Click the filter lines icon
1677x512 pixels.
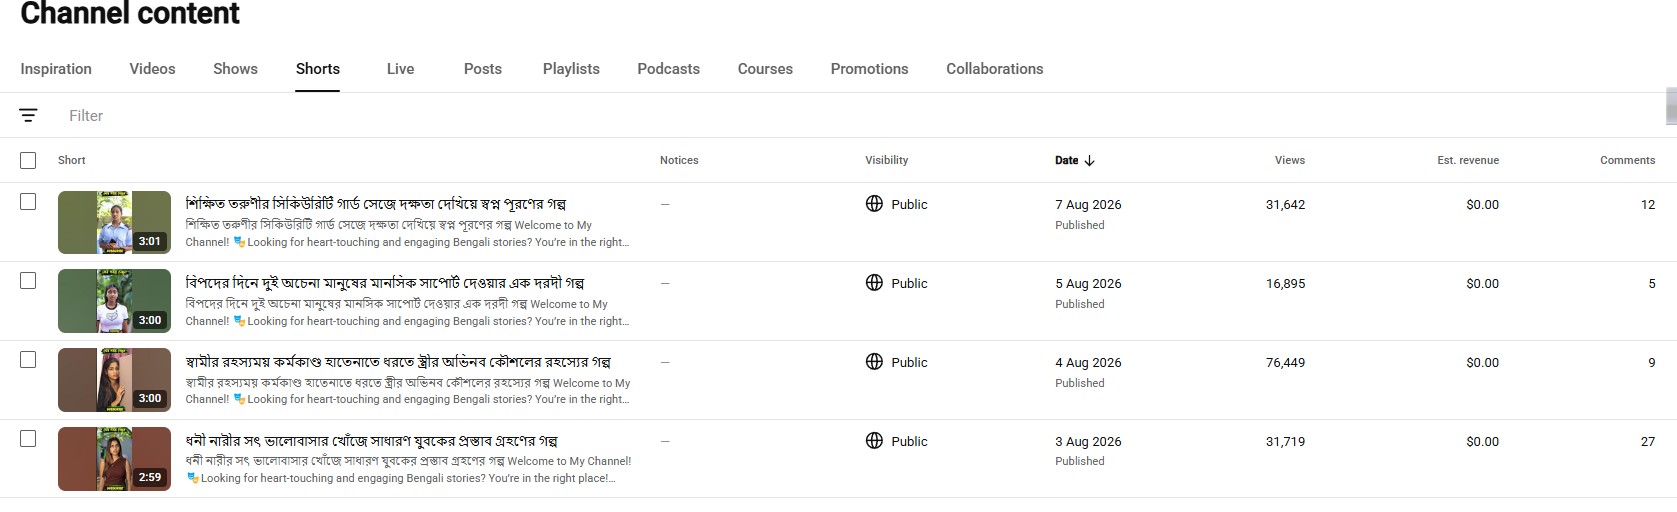[28, 116]
